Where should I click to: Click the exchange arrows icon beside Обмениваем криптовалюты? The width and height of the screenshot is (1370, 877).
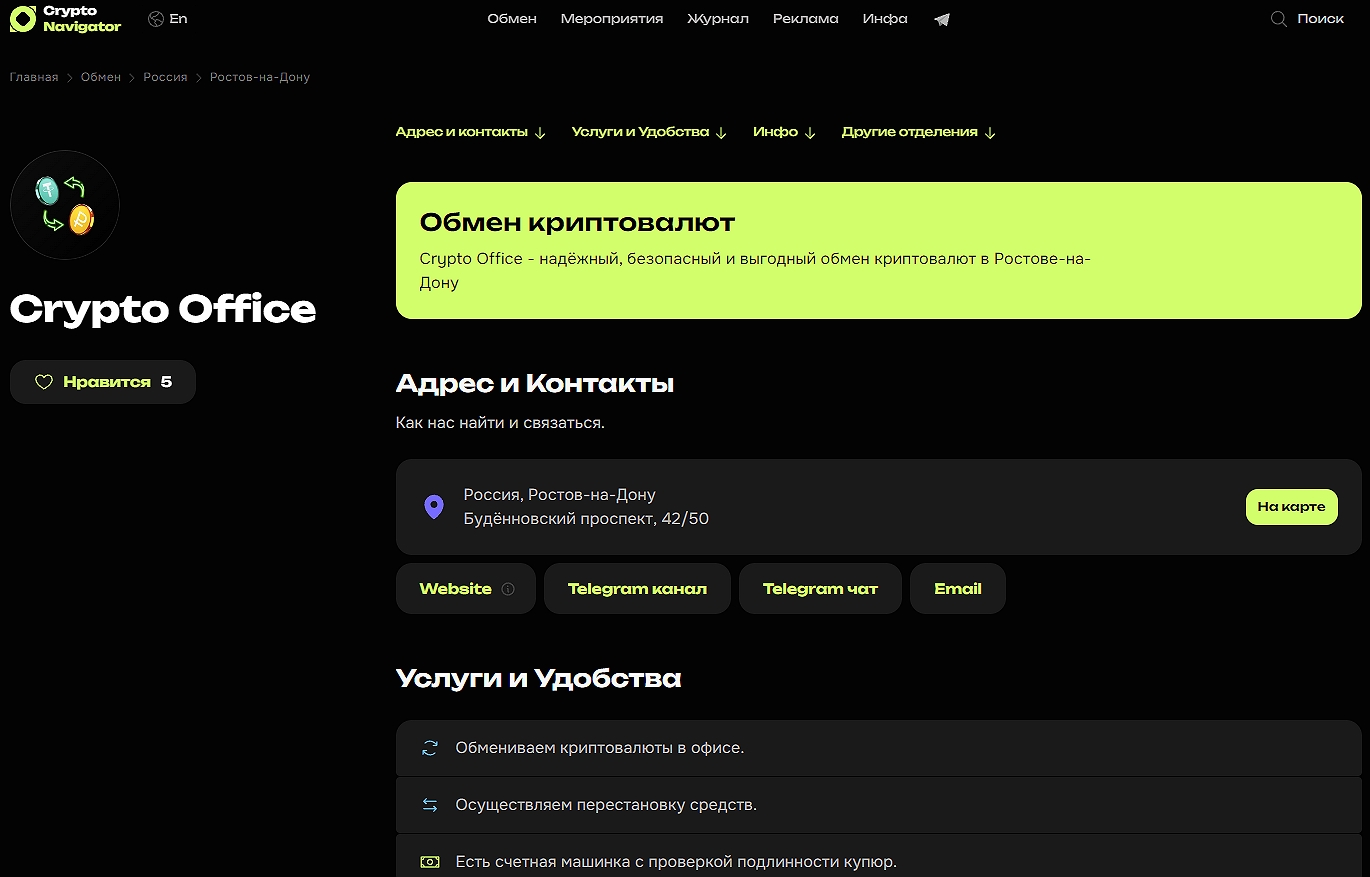coord(430,748)
